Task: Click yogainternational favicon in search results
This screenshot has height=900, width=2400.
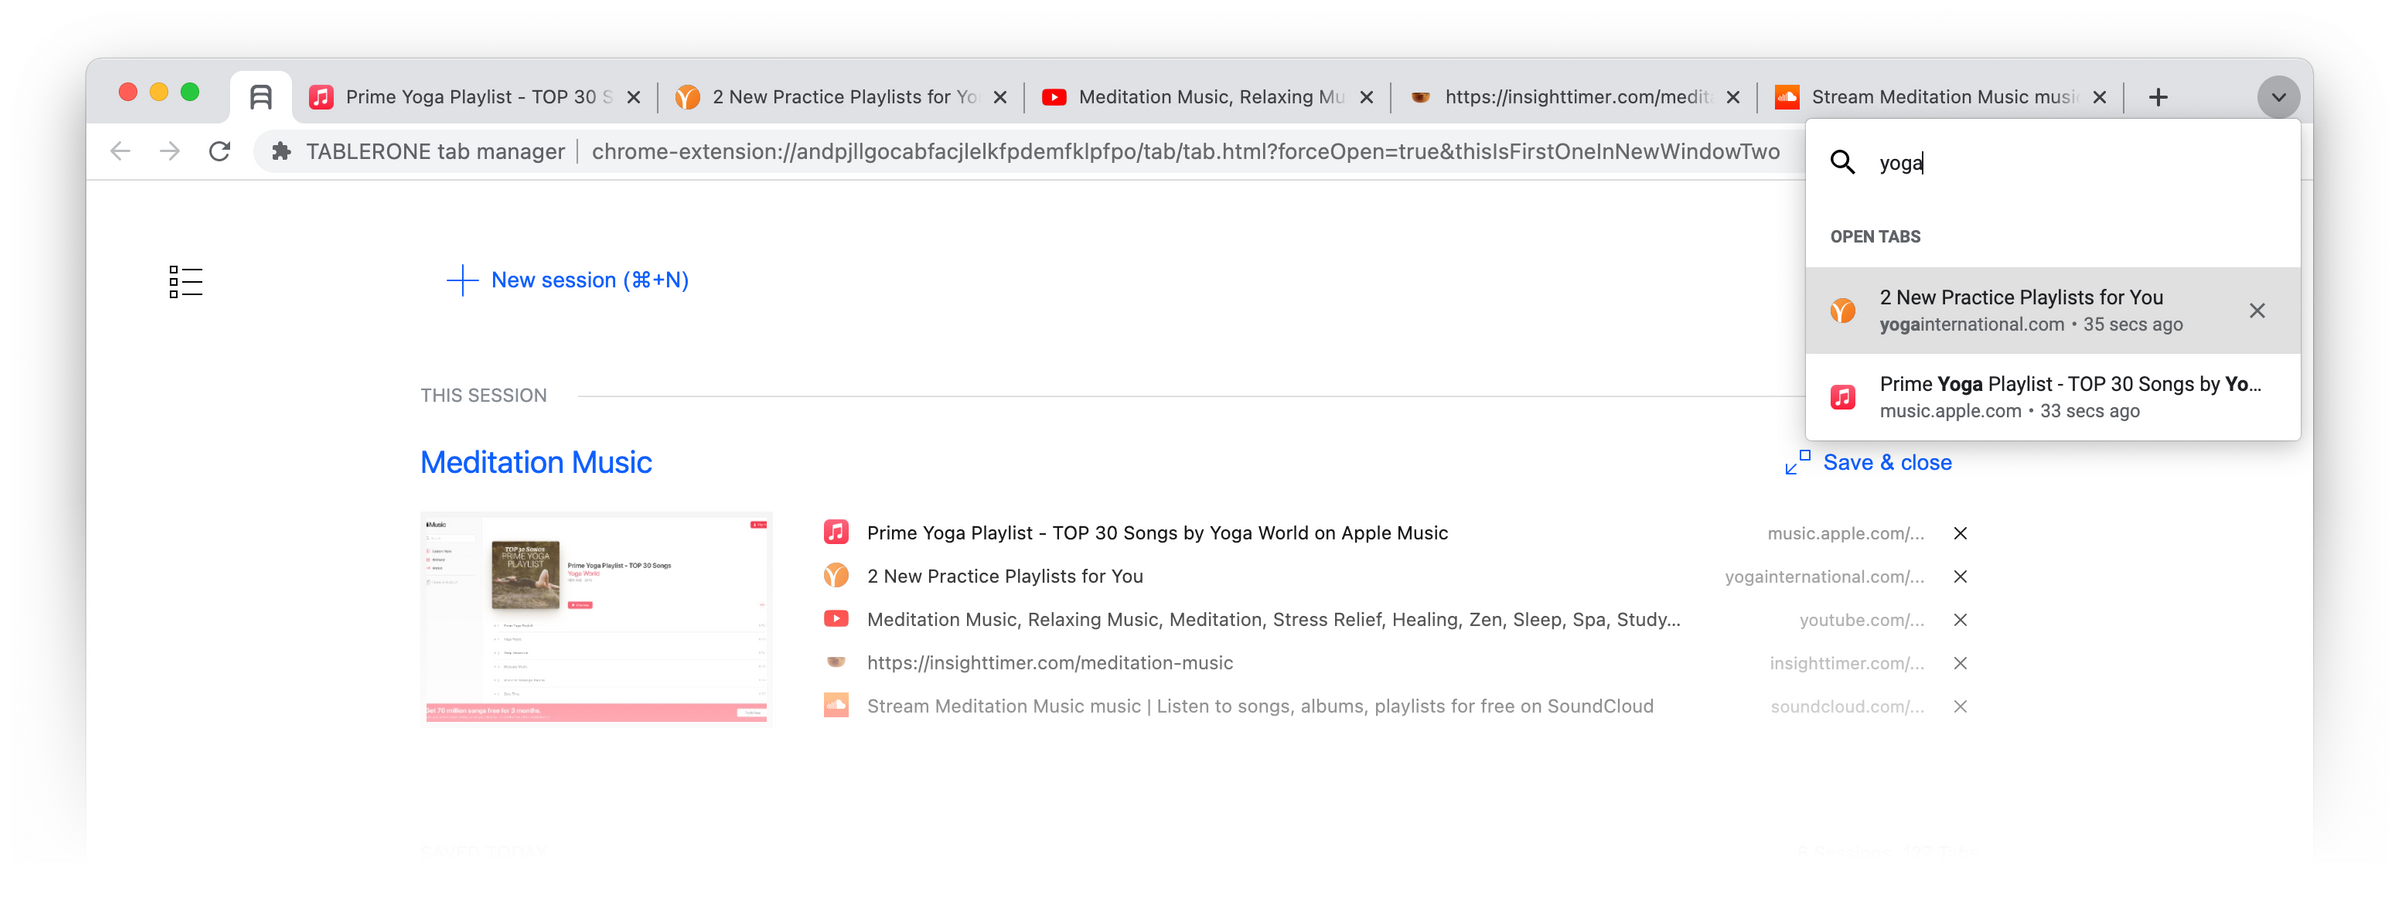Action: pyautogui.click(x=1843, y=310)
